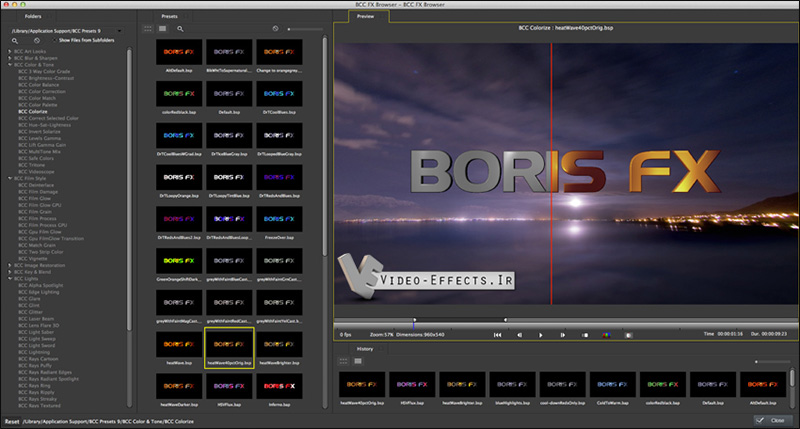The image size is (800, 429).
Task: Expand the BCC Image Restoration folder
Action: 10,265
